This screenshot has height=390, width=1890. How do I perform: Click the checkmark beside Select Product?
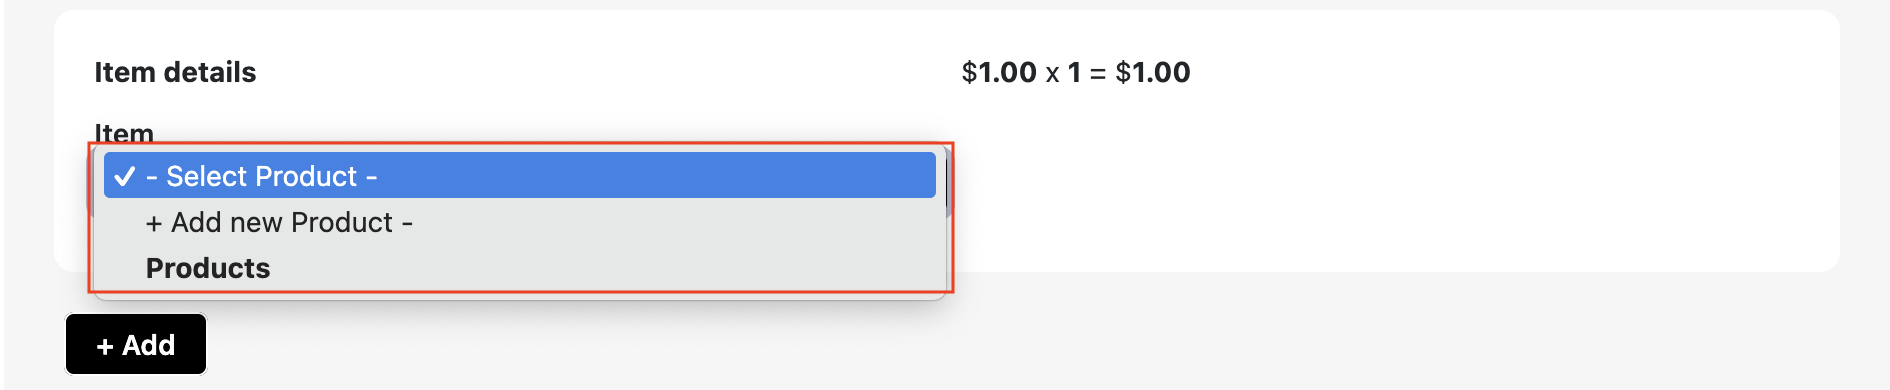pyautogui.click(x=124, y=177)
